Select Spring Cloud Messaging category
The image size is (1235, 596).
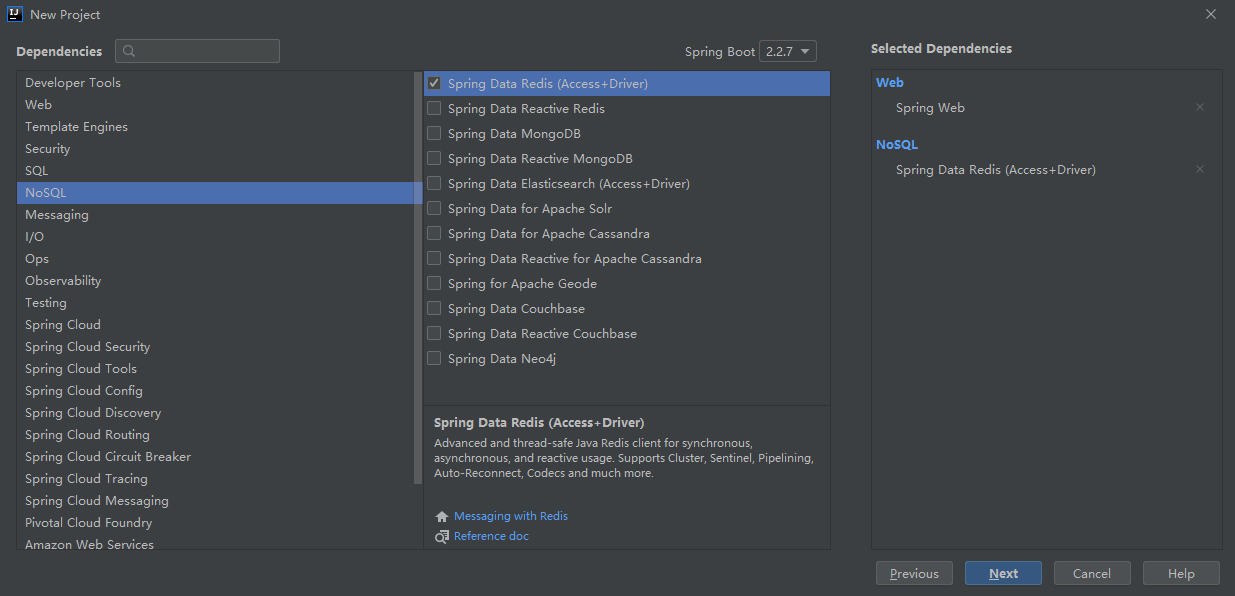[215, 500]
